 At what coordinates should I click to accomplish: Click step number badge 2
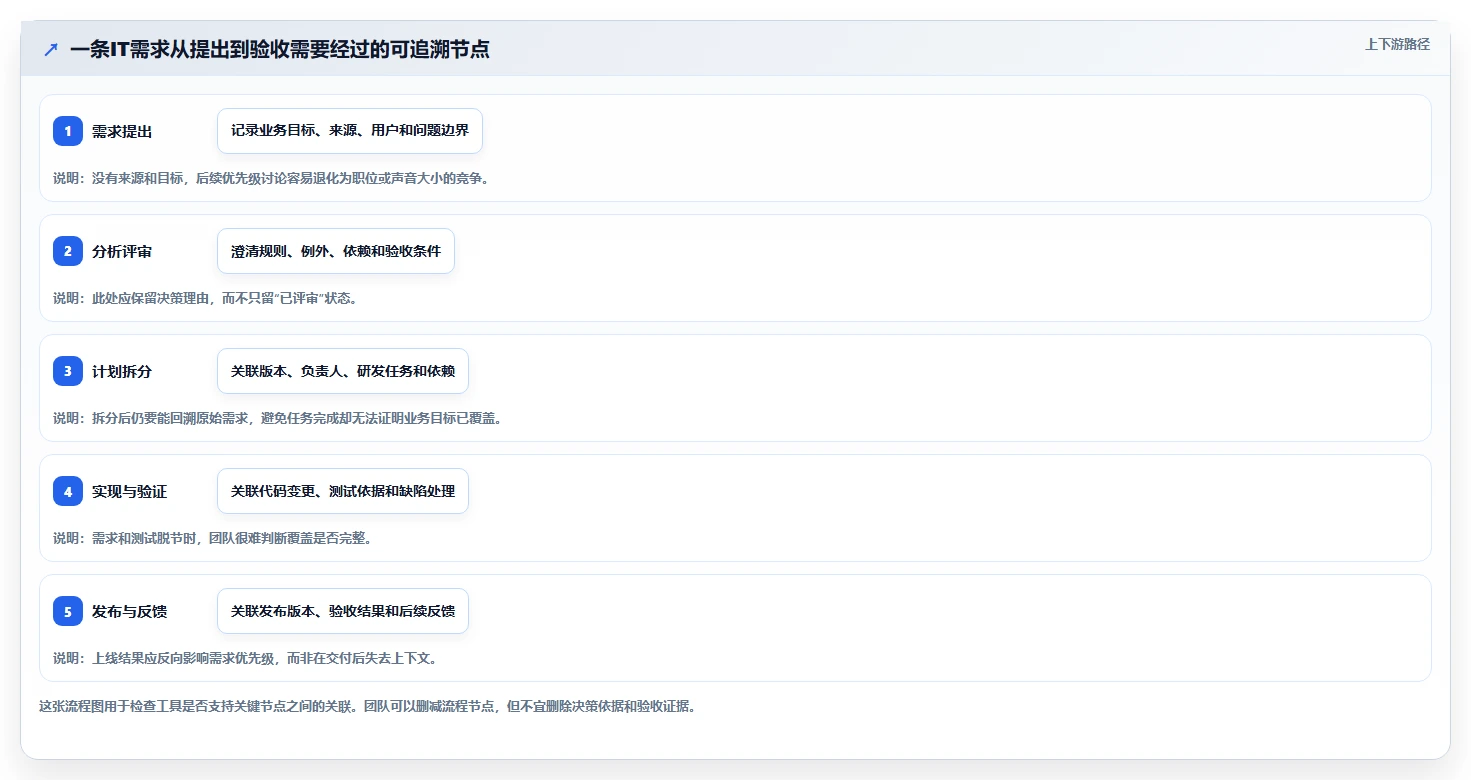point(68,251)
